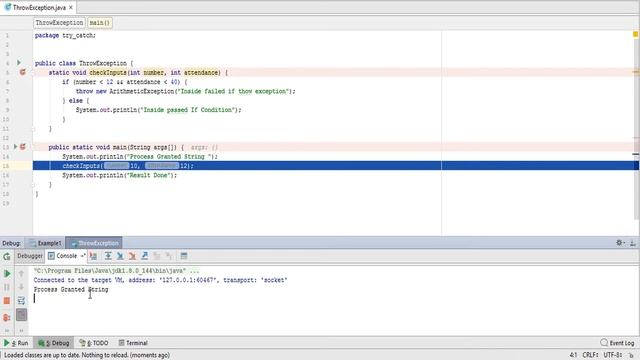Expand more console toolbar actions
This screenshot has width=640, height=360.
tap(21, 330)
